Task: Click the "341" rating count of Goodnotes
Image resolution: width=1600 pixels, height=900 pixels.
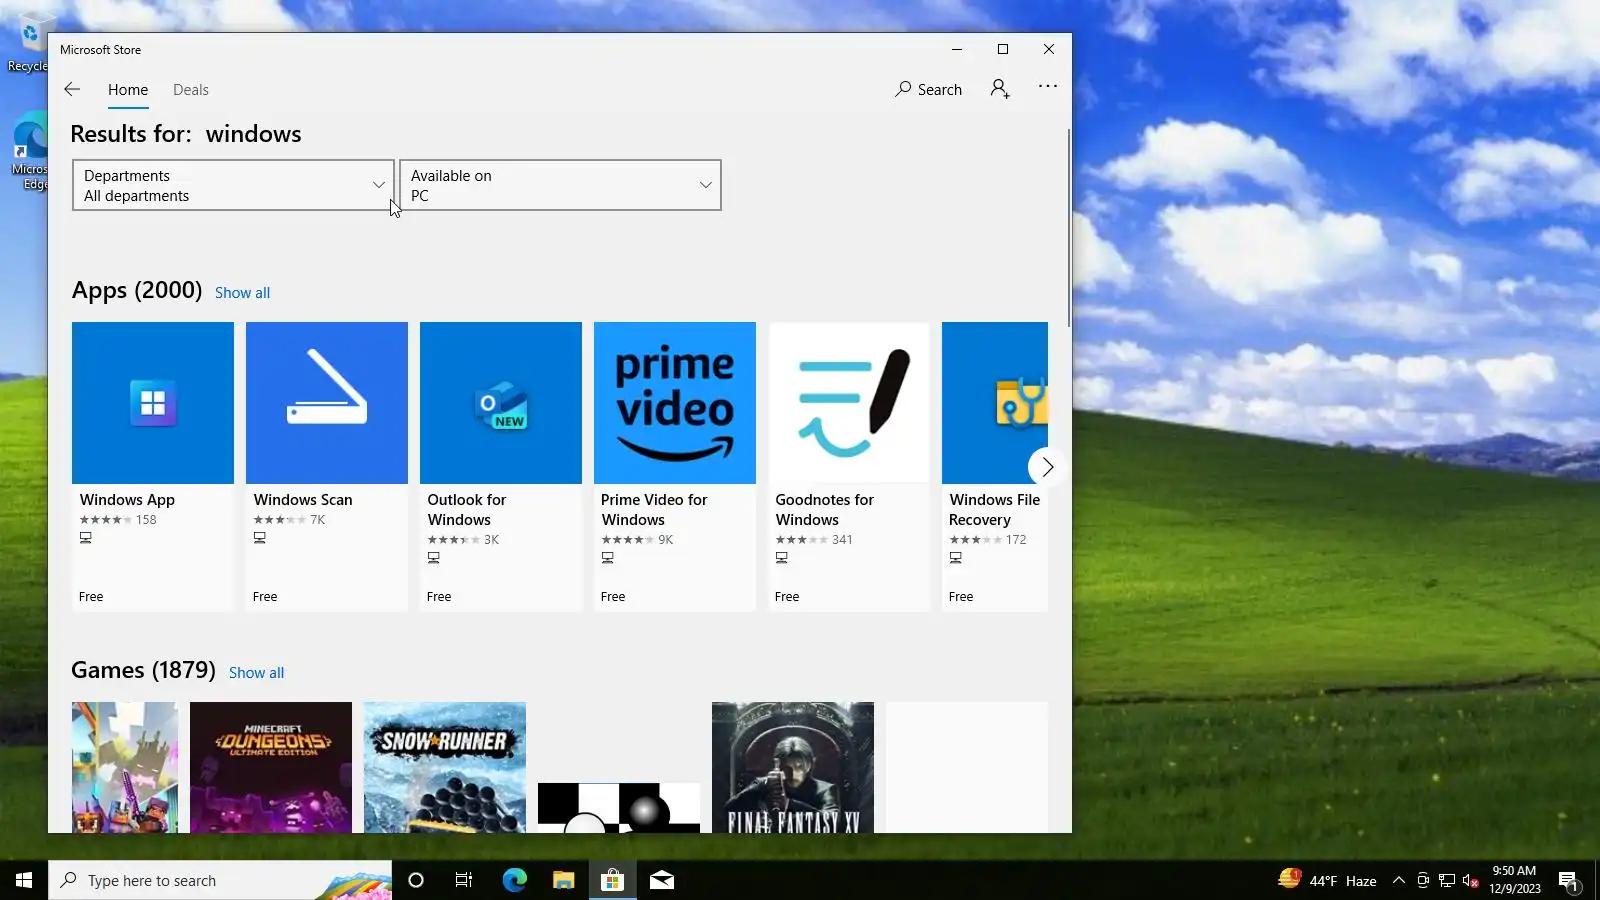Action: (x=842, y=540)
